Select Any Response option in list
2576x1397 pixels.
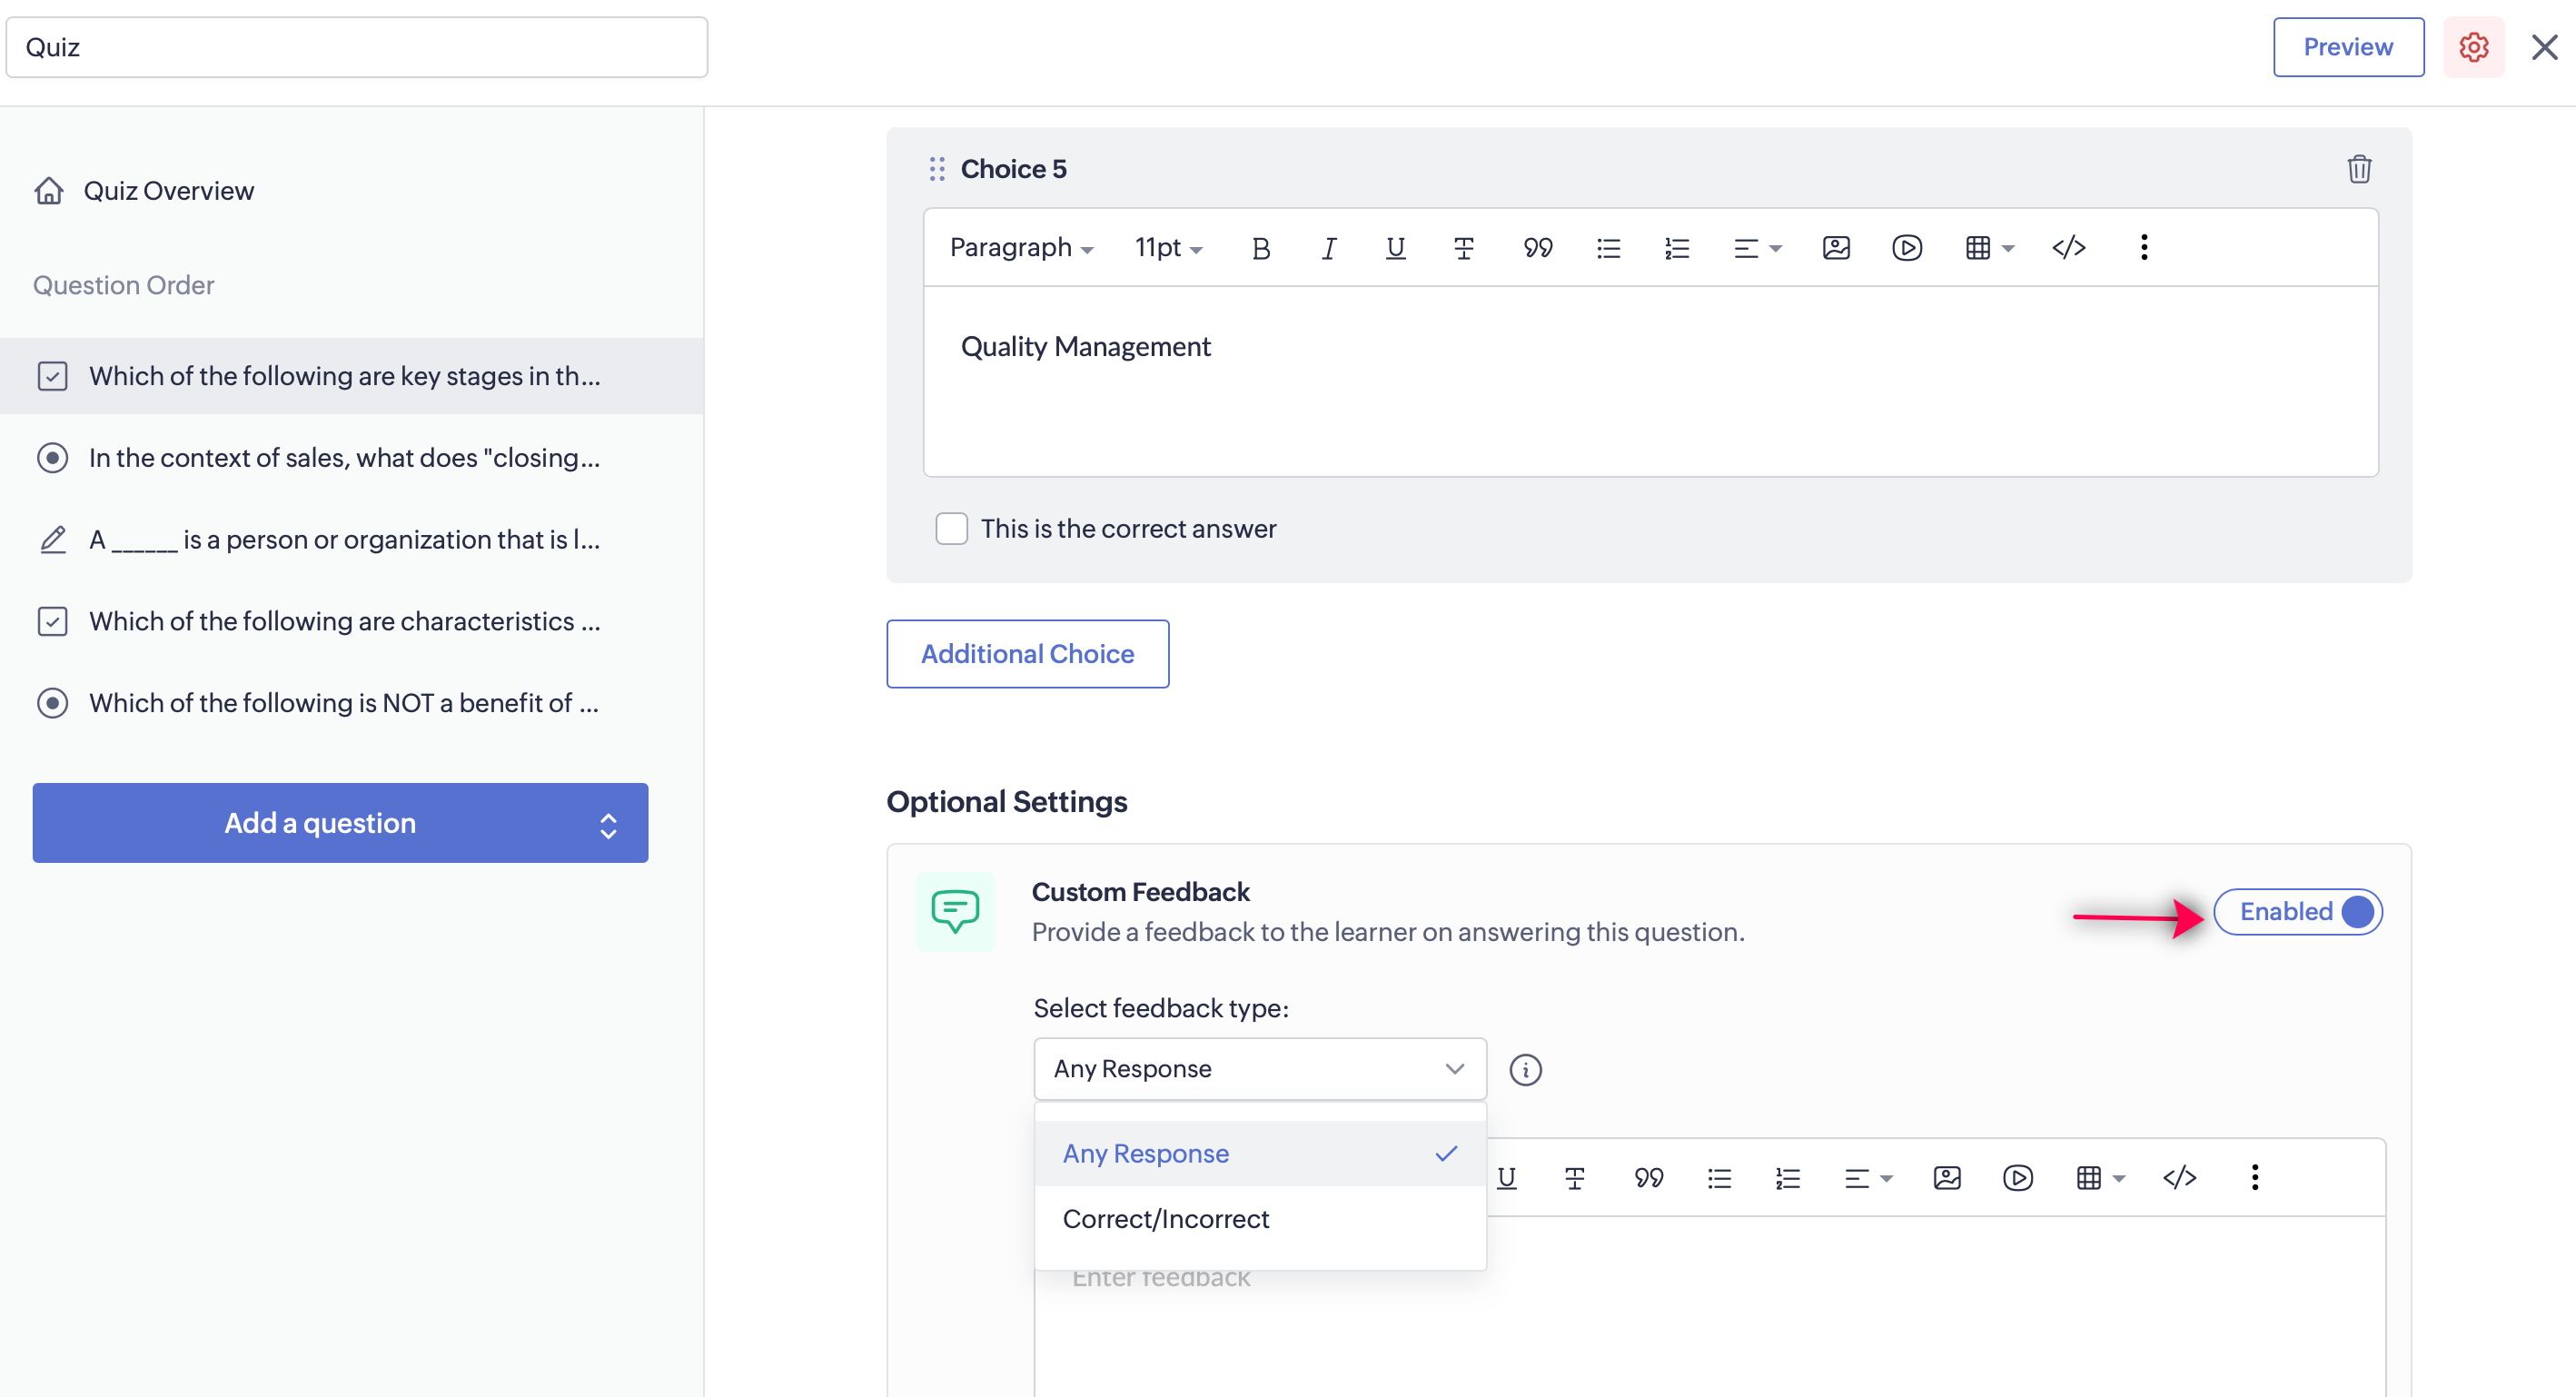point(1146,1153)
